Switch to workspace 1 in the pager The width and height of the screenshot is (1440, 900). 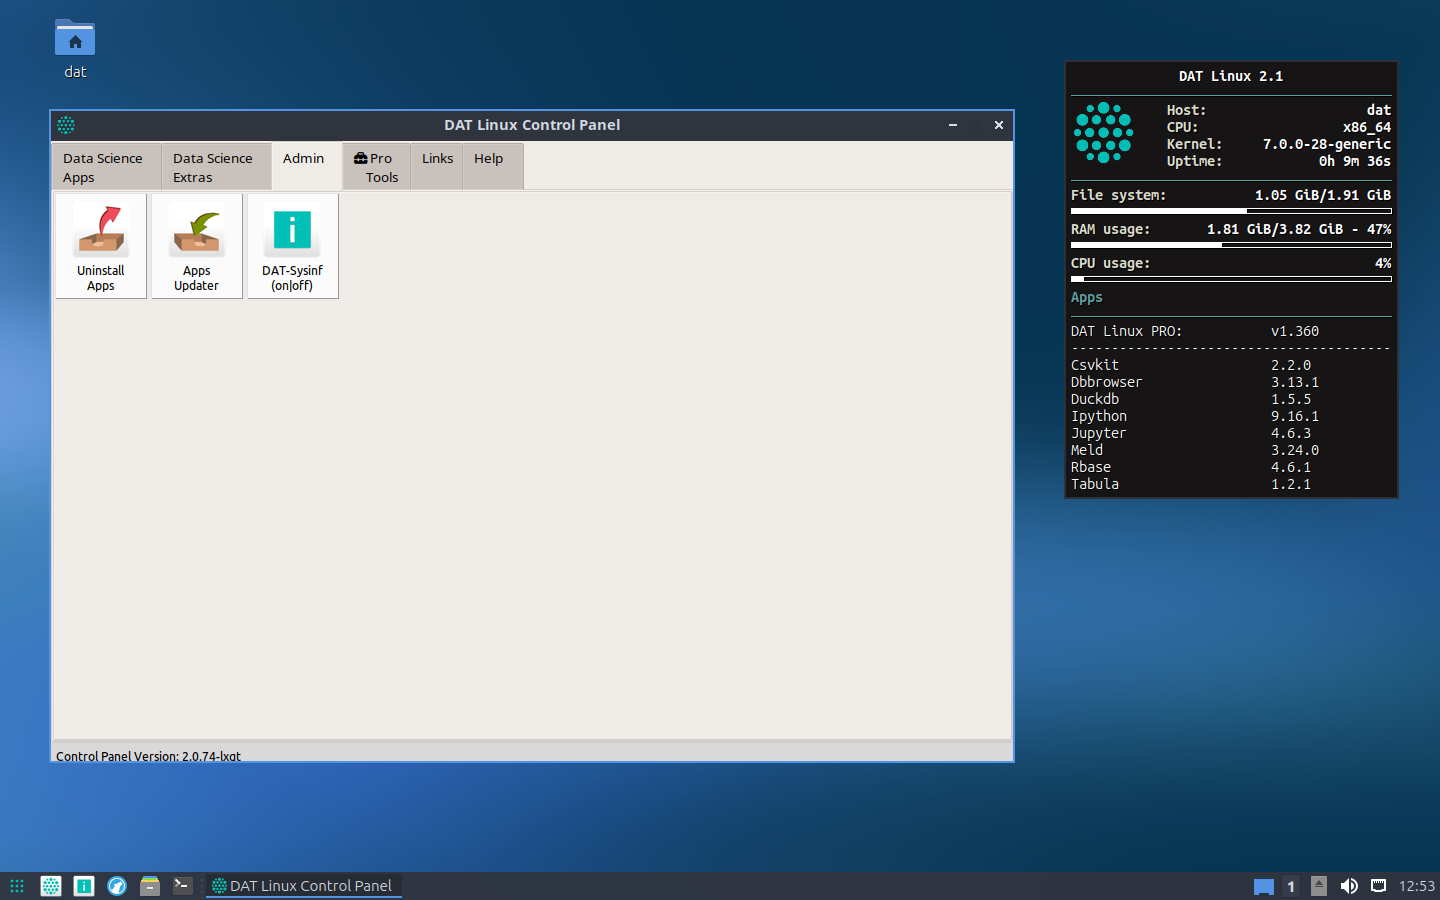[1291, 887]
